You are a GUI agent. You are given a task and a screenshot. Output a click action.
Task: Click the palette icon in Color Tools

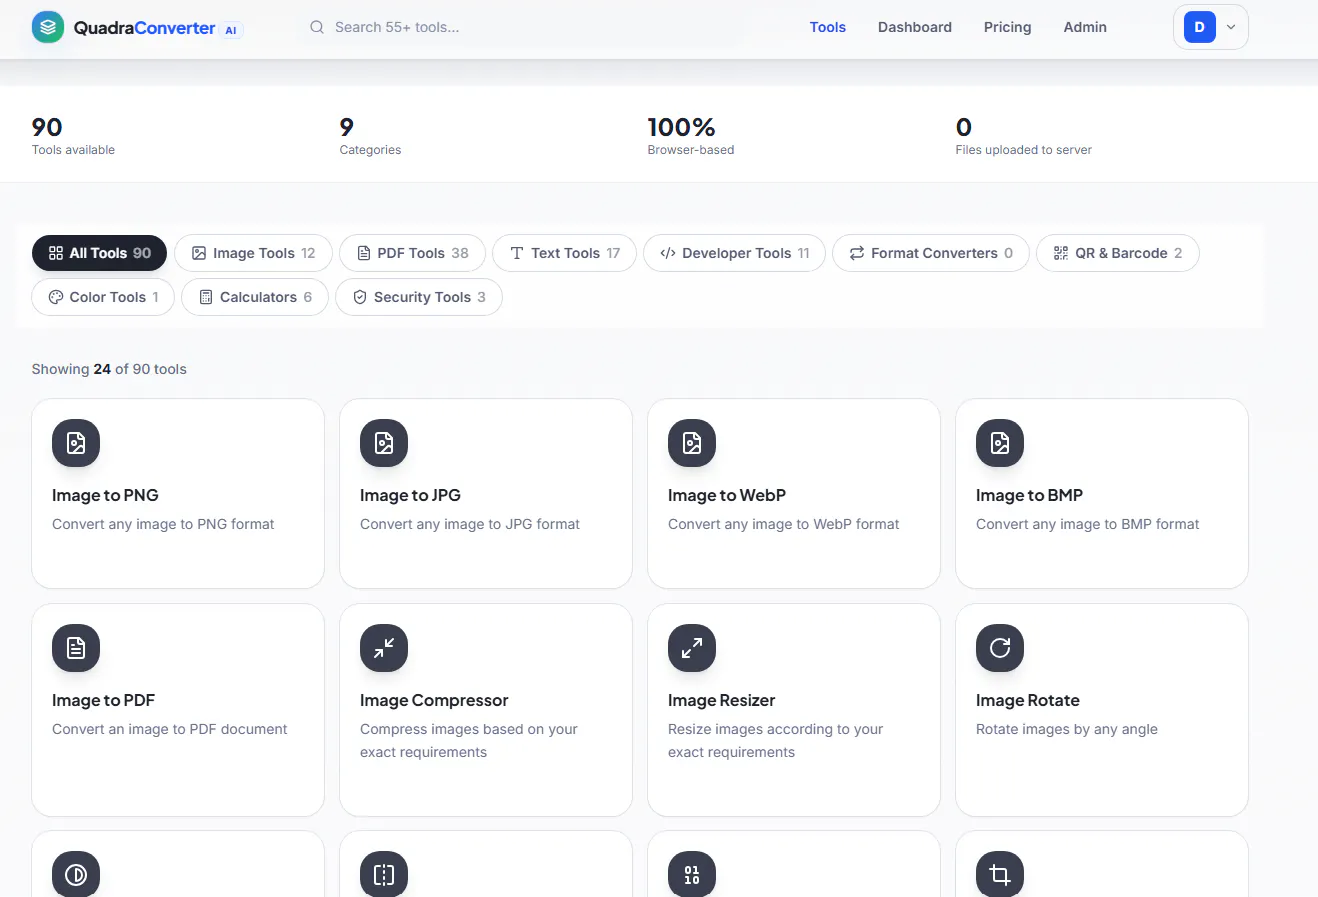(x=56, y=297)
